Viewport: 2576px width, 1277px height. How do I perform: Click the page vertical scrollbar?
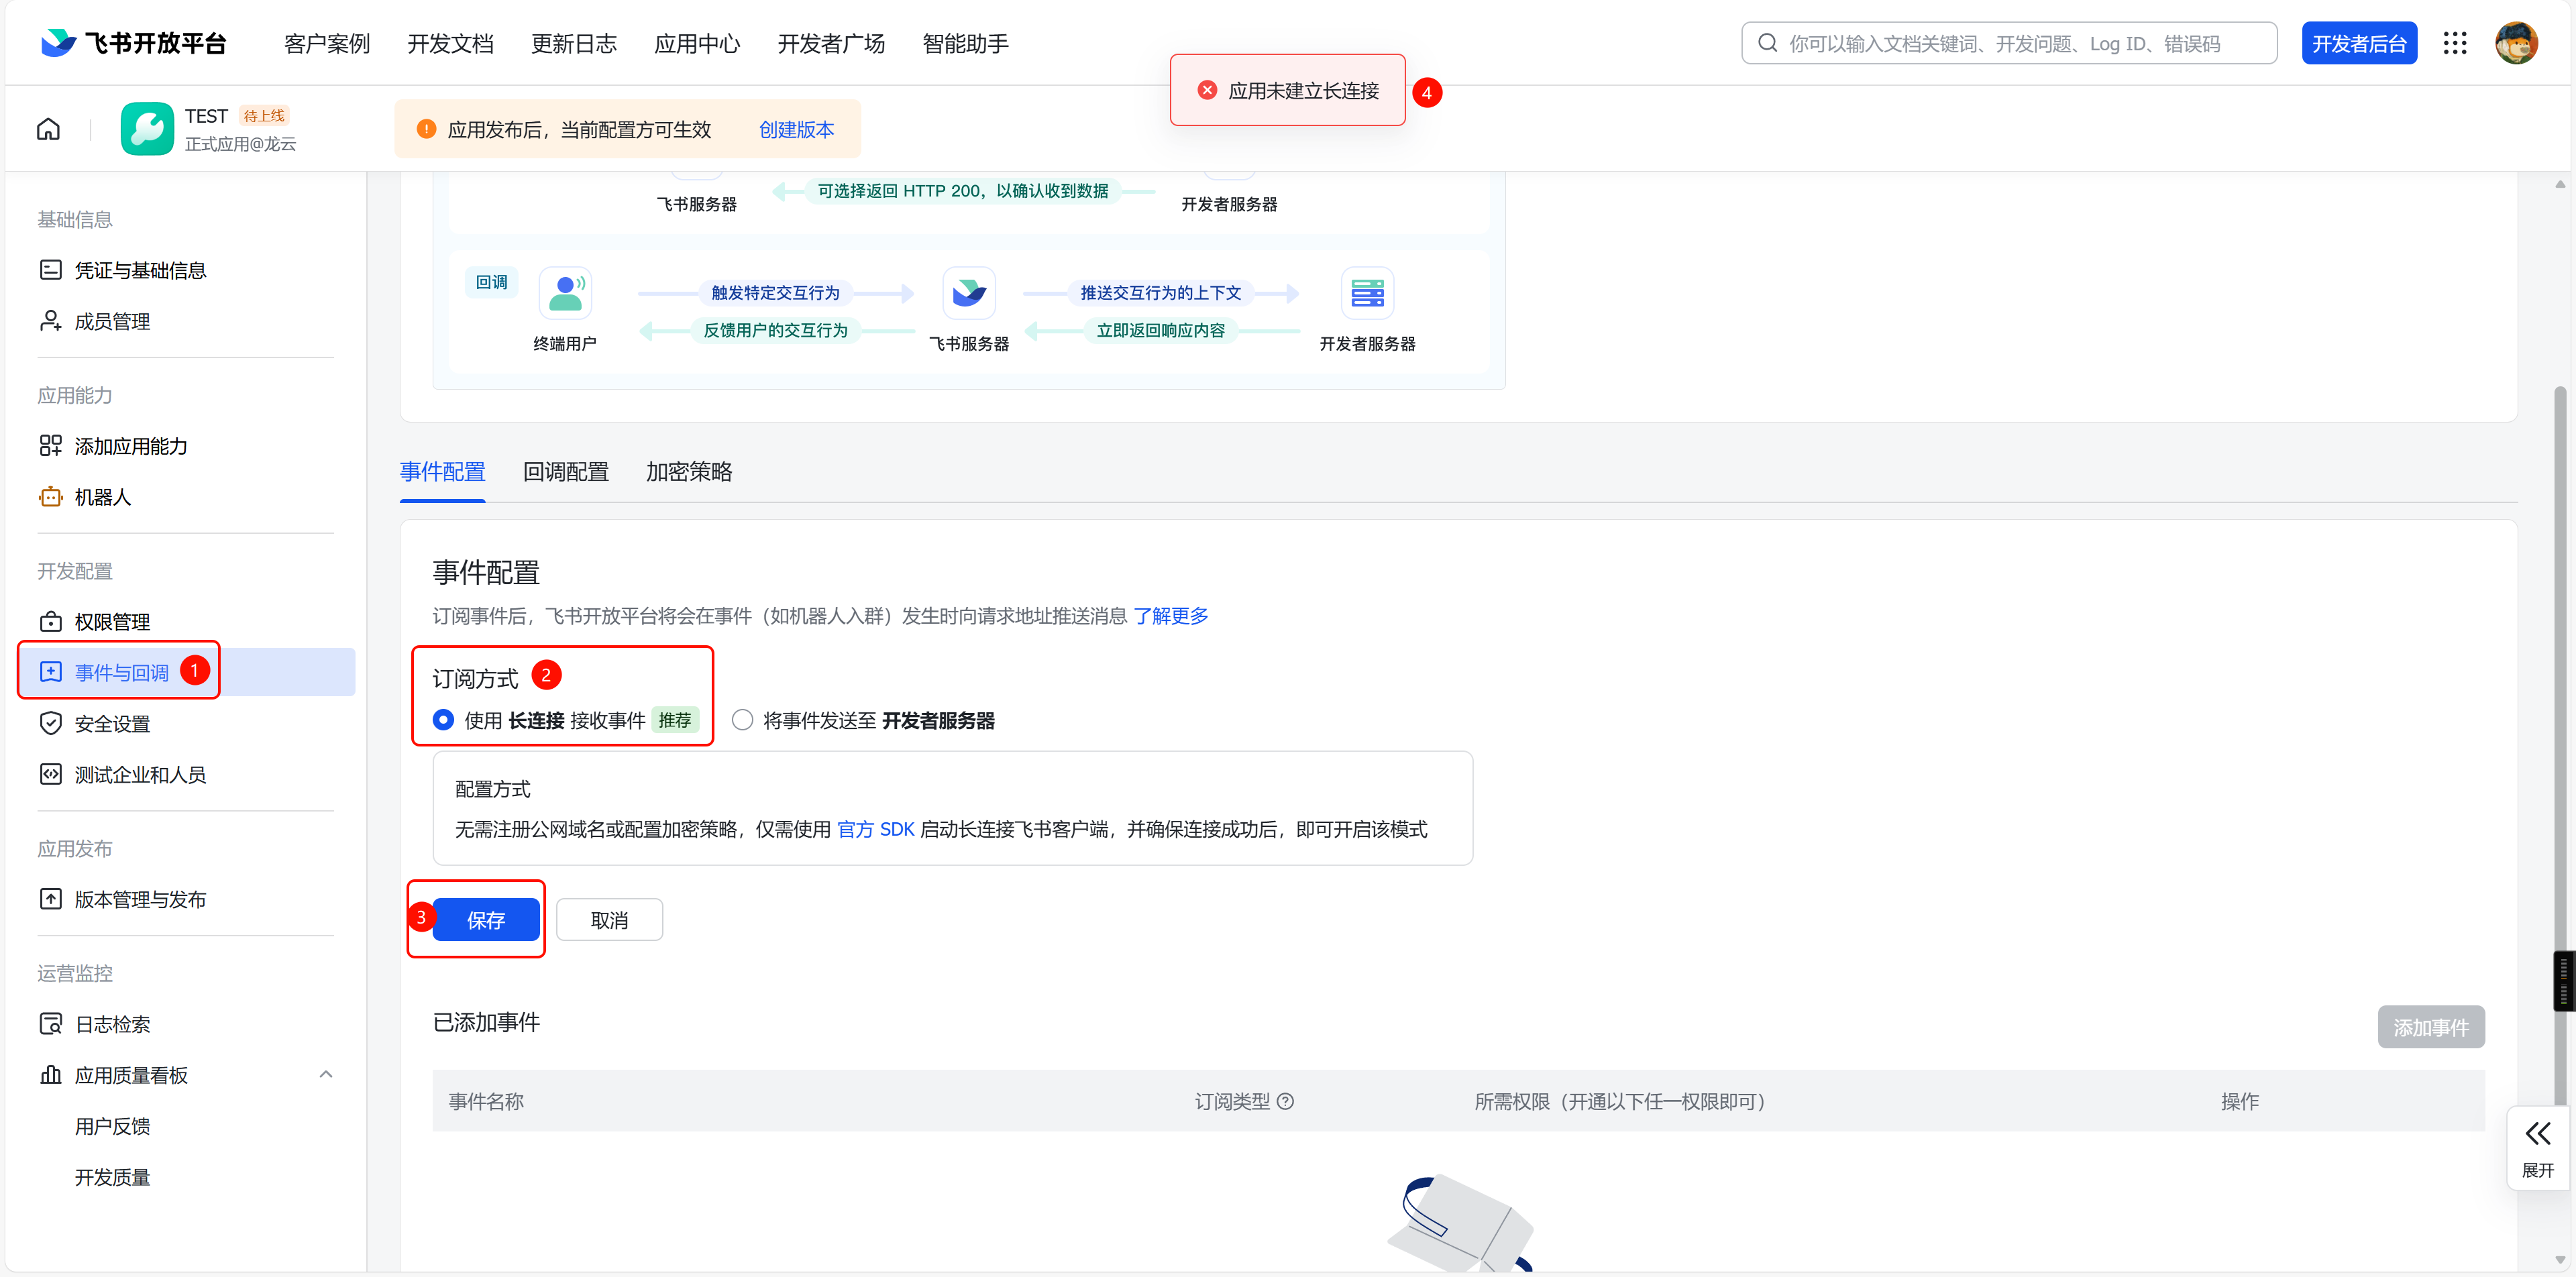[x=2560, y=700]
